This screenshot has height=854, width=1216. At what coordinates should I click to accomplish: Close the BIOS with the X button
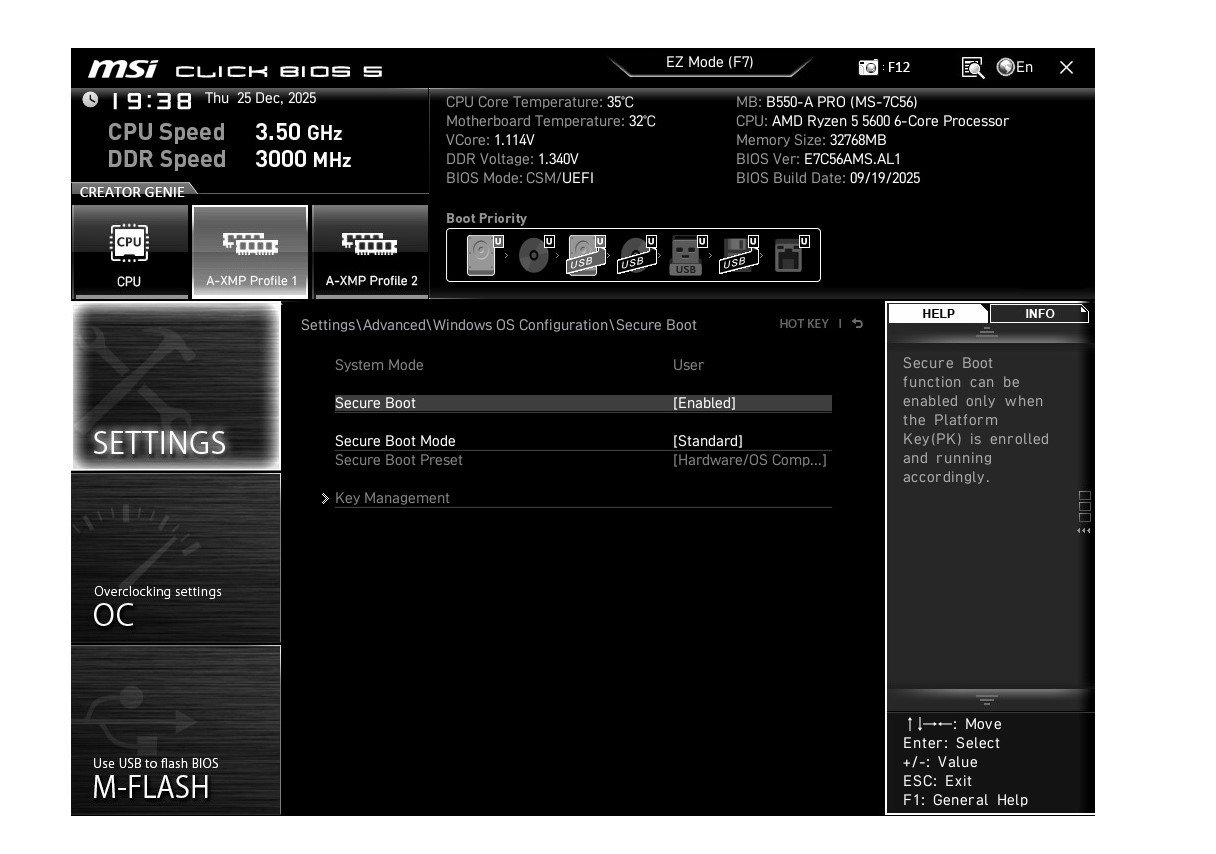[x=1066, y=67]
